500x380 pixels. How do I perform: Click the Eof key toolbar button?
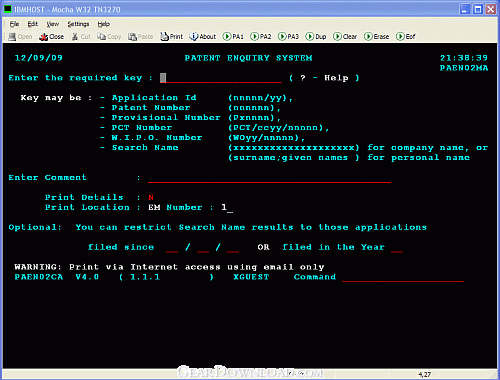(405, 37)
